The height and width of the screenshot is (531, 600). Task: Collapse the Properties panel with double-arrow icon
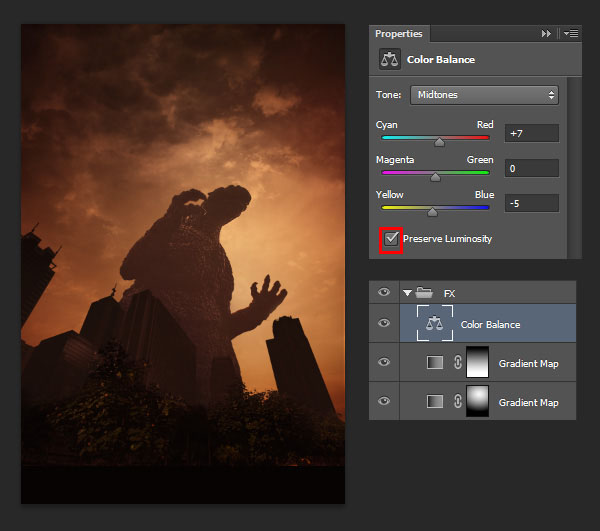click(546, 34)
